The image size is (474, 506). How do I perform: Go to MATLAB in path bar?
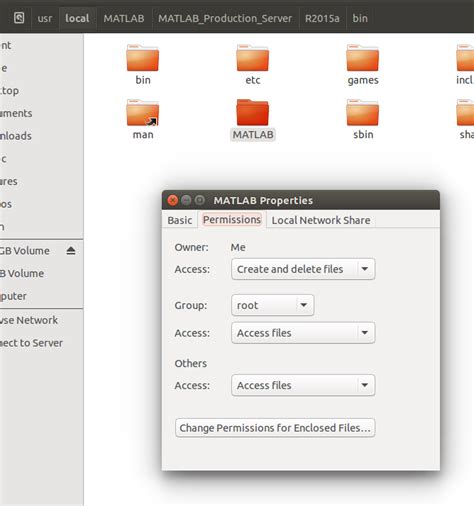pos(124,18)
